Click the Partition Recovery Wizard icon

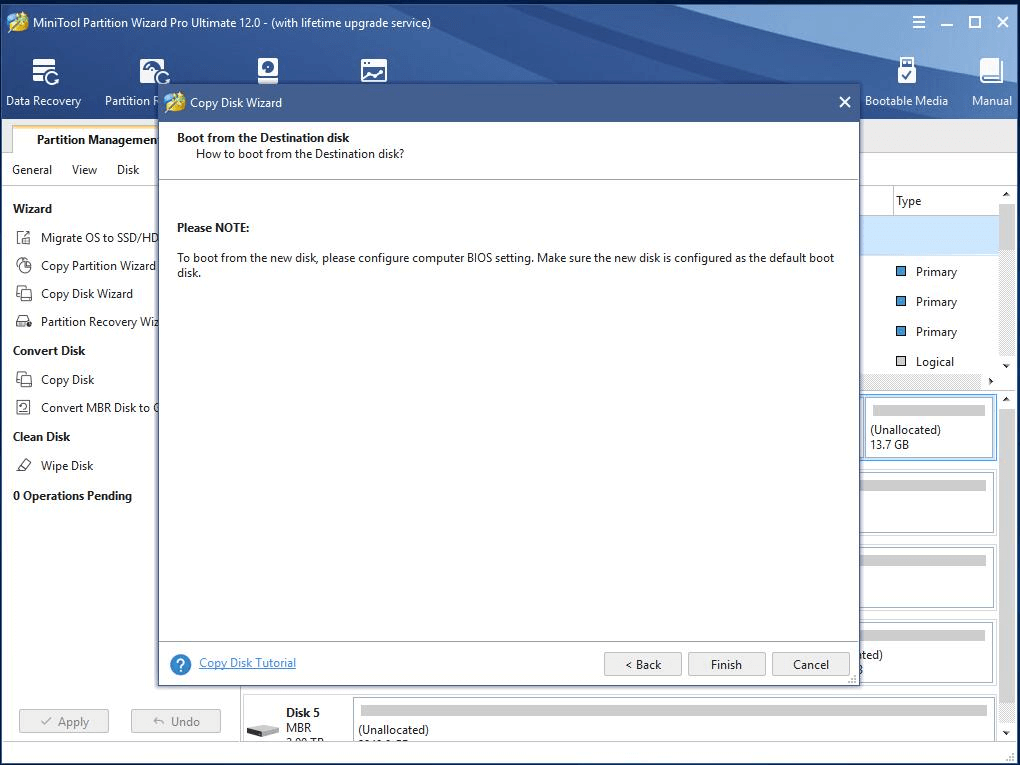[x=23, y=321]
